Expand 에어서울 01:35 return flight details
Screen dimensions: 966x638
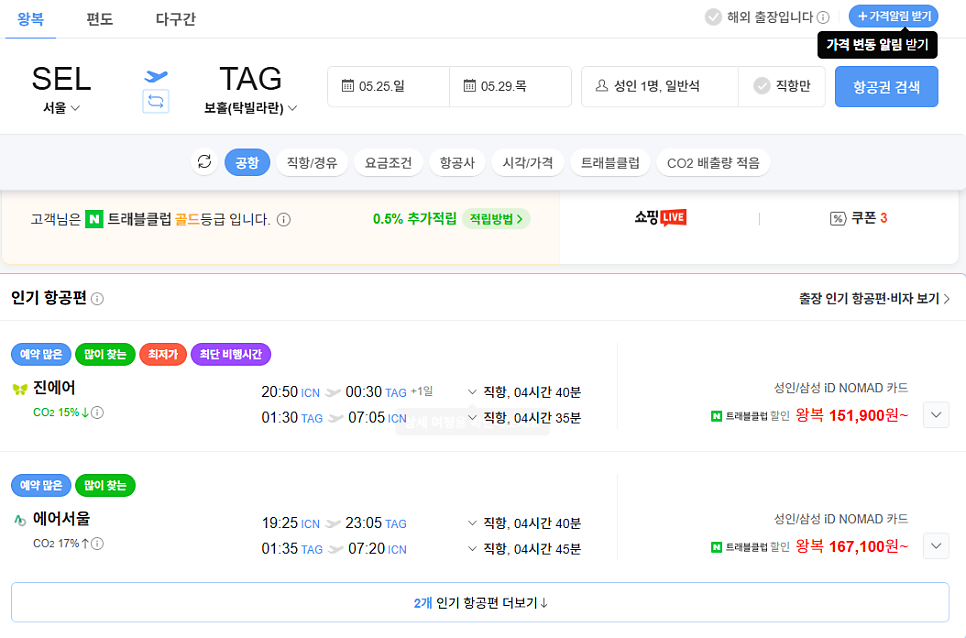[472, 549]
